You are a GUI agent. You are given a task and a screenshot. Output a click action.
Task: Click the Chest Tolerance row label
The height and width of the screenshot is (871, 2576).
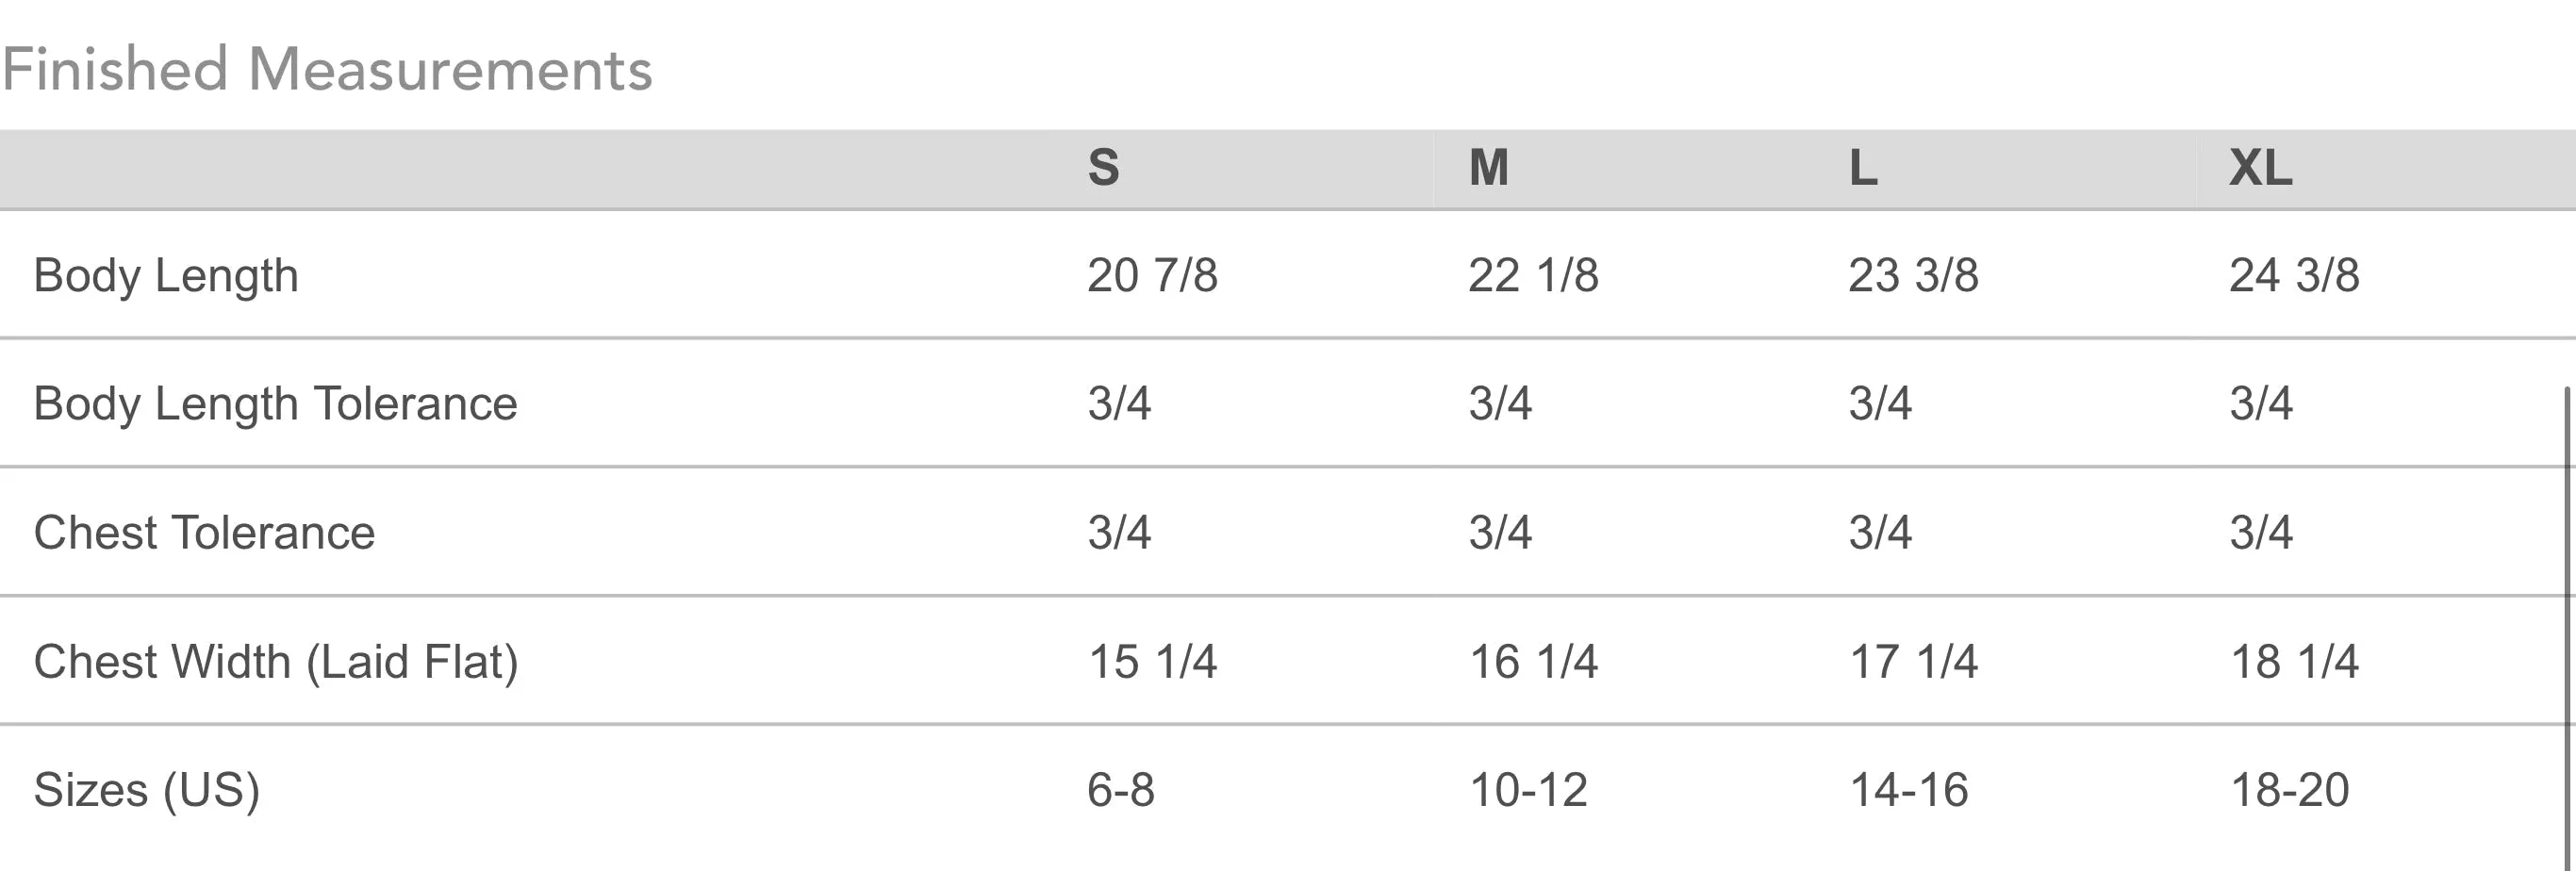(x=205, y=533)
